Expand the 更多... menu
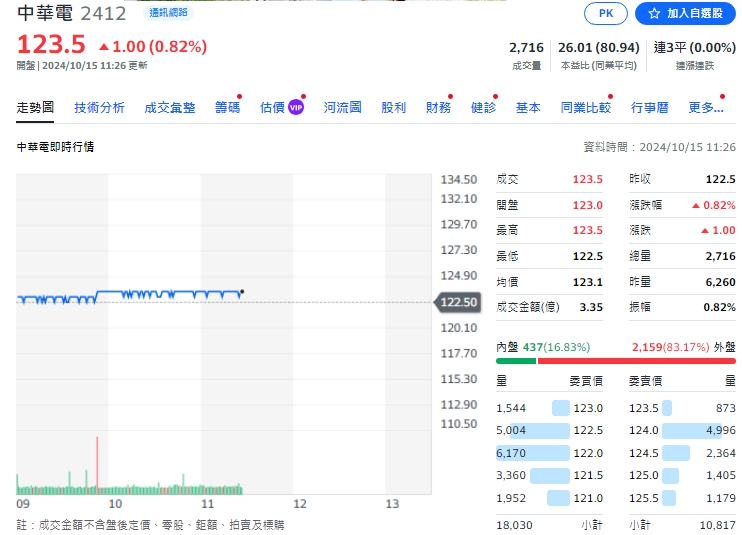 (706, 107)
